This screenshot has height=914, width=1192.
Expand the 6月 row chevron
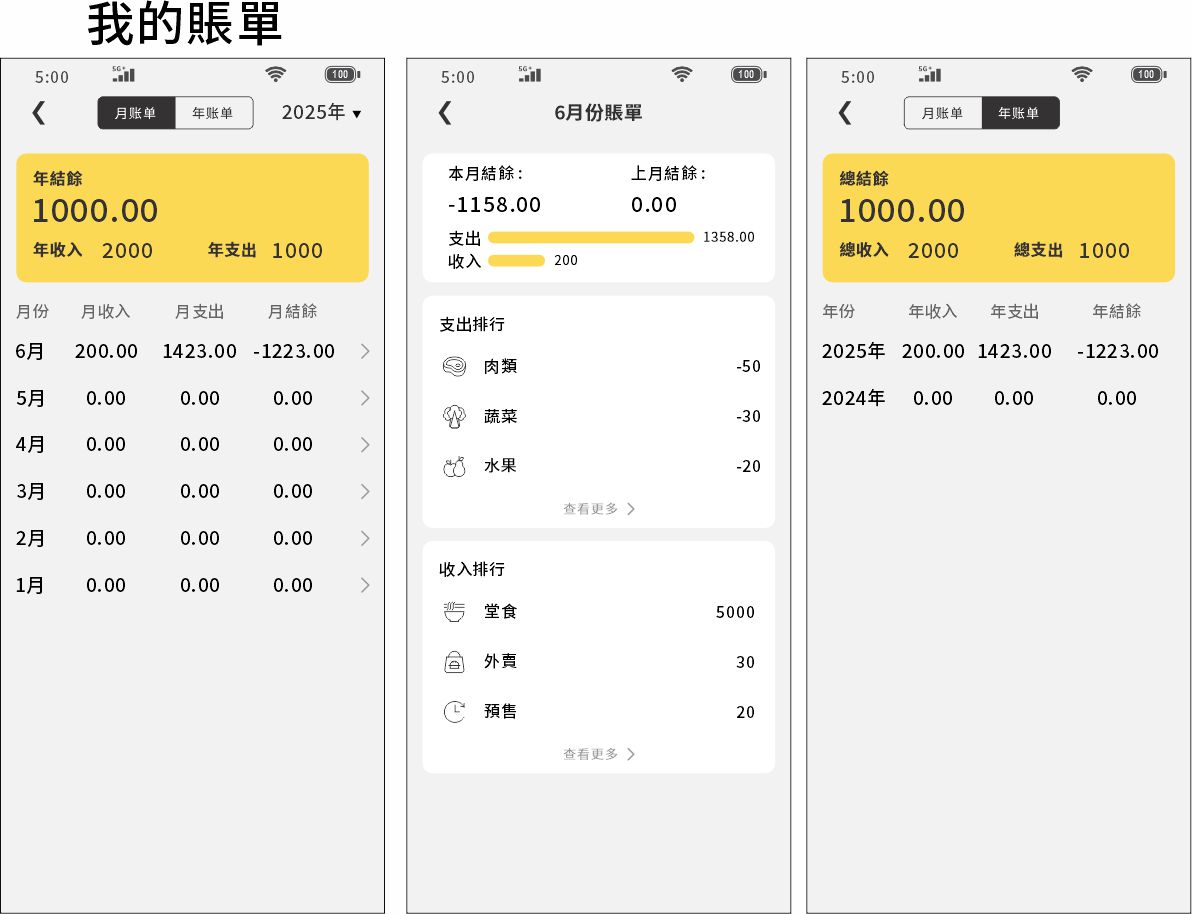[x=365, y=351]
